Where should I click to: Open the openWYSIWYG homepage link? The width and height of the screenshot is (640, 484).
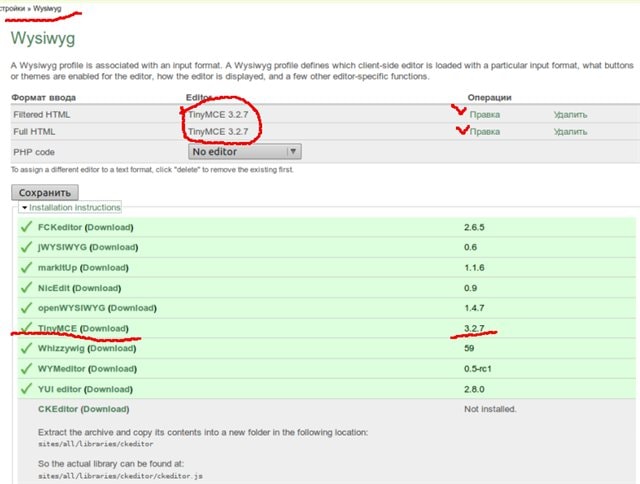point(71,308)
